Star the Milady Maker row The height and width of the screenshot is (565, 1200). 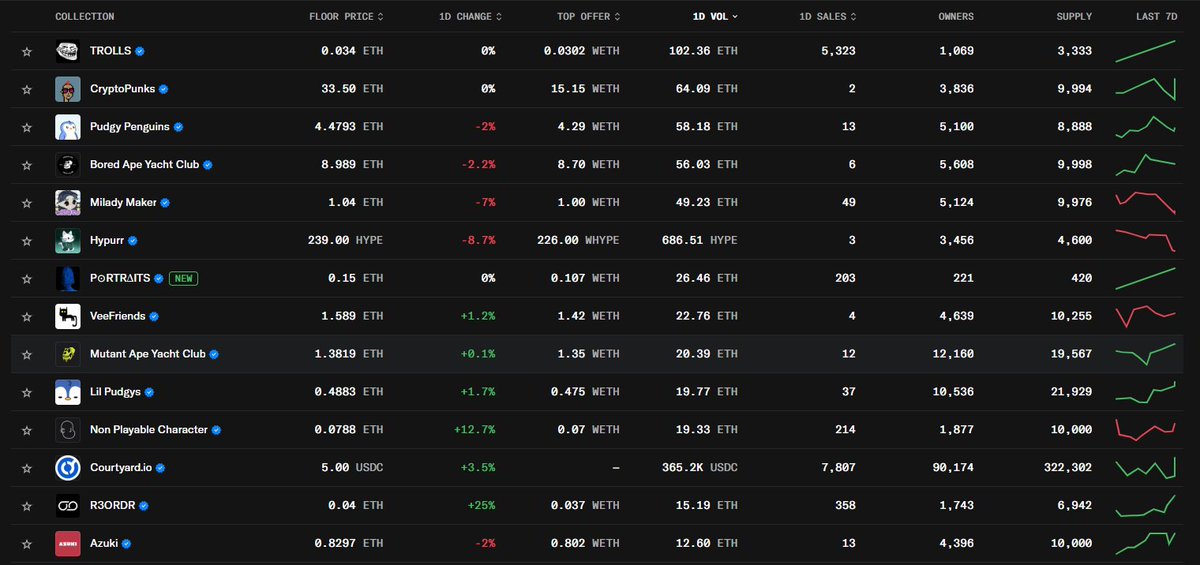click(27, 203)
